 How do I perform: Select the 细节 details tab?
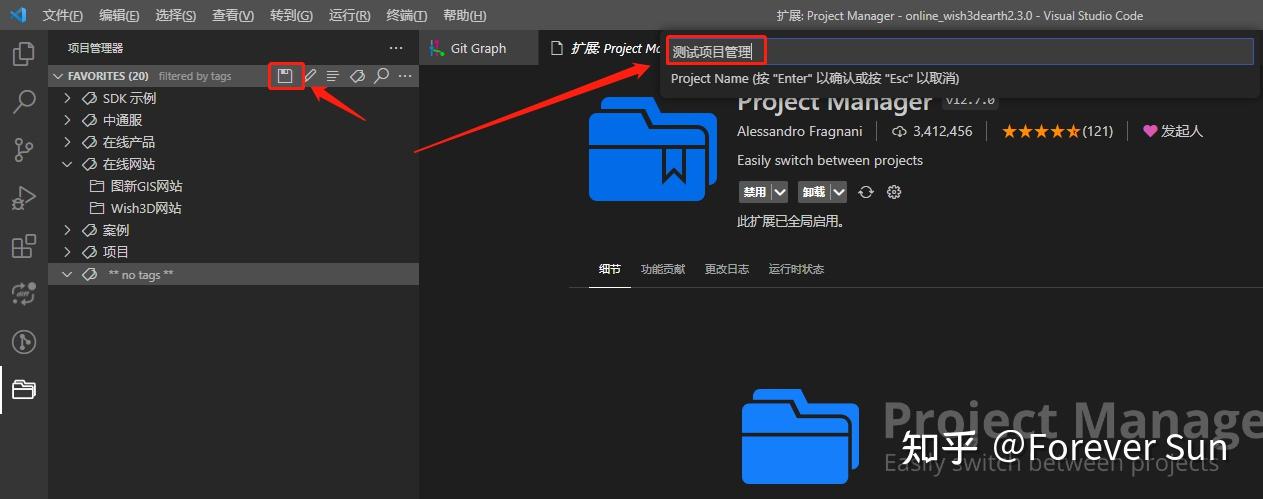(610, 269)
